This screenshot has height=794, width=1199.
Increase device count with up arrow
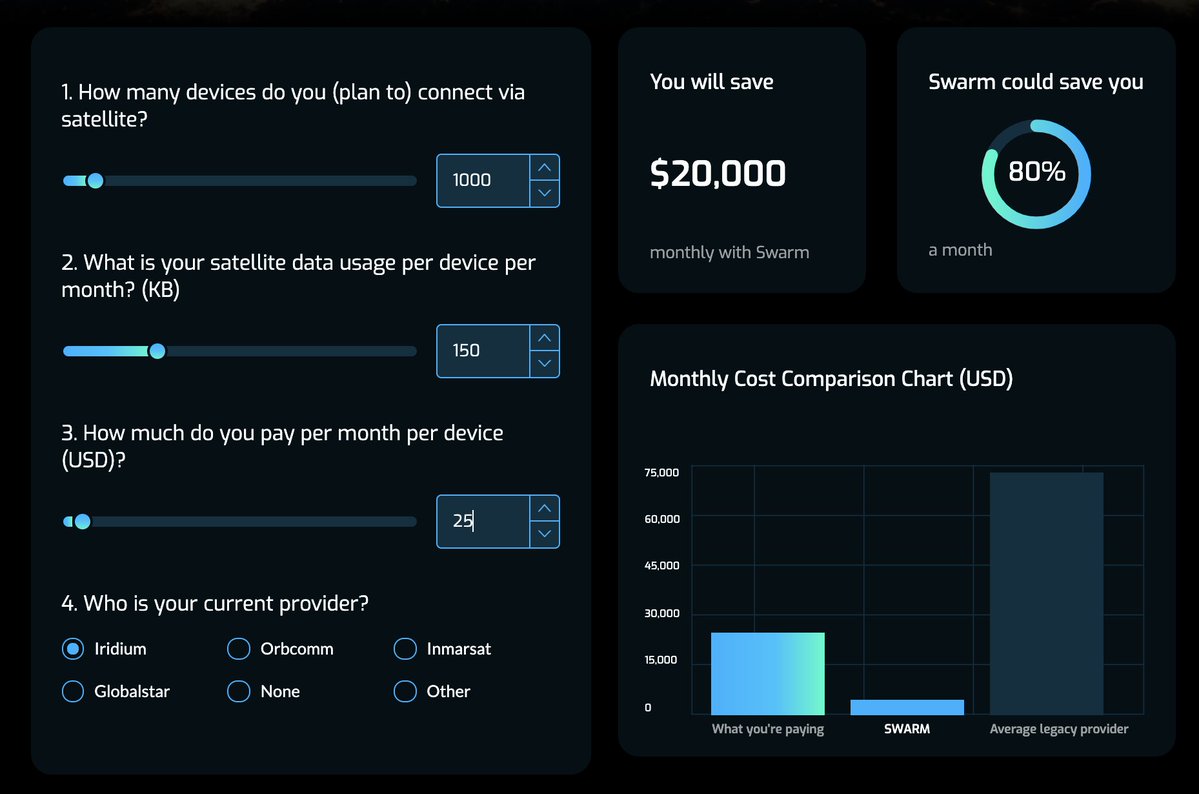tap(544, 168)
